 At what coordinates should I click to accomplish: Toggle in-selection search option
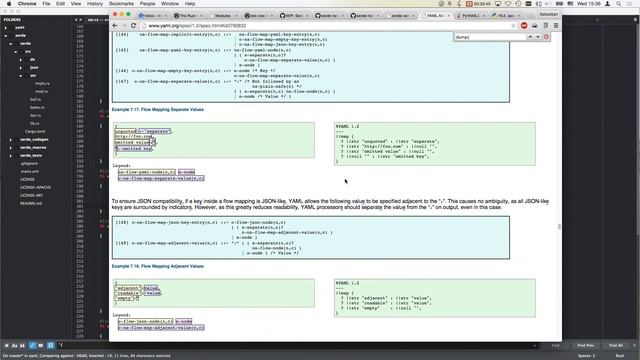(40, 345)
